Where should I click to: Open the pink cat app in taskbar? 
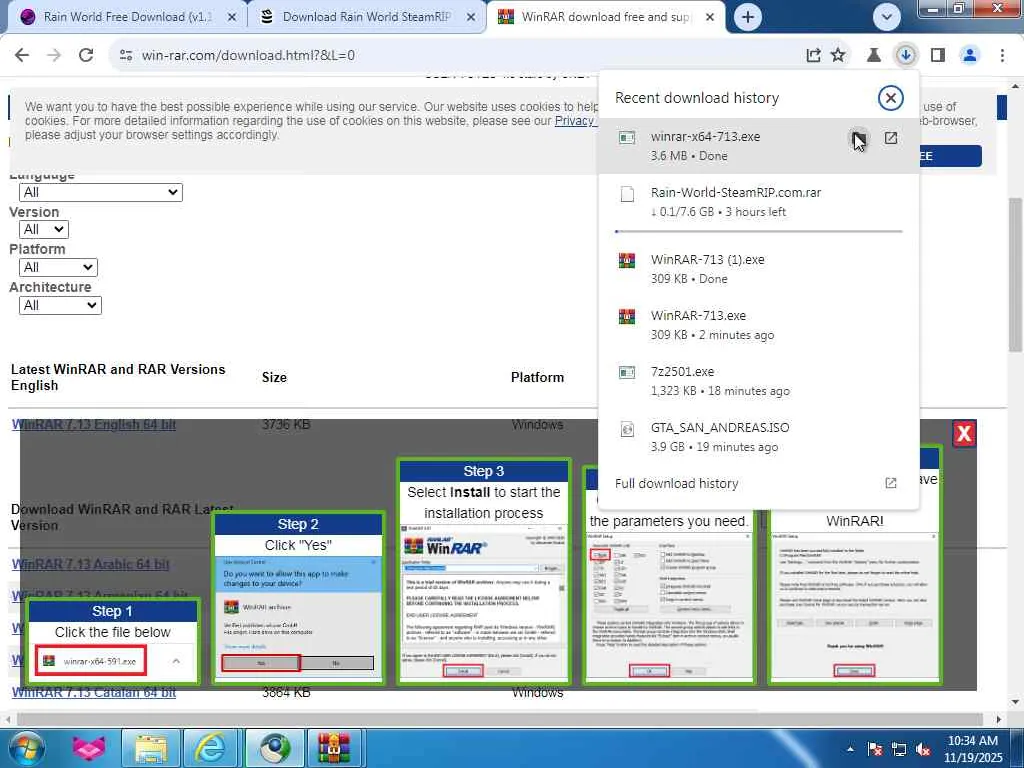pyautogui.click(x=89, y=748)
